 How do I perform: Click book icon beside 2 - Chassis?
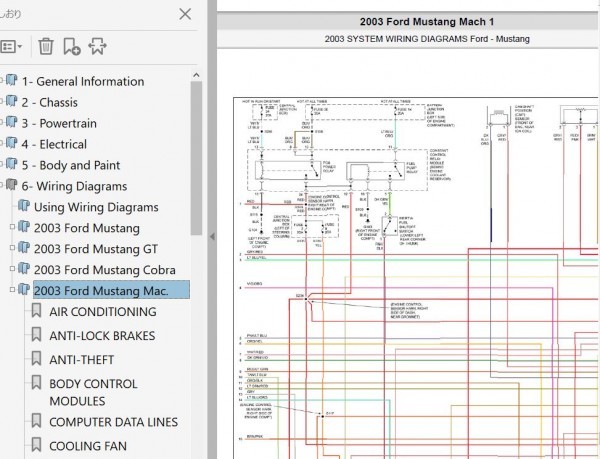12,101
